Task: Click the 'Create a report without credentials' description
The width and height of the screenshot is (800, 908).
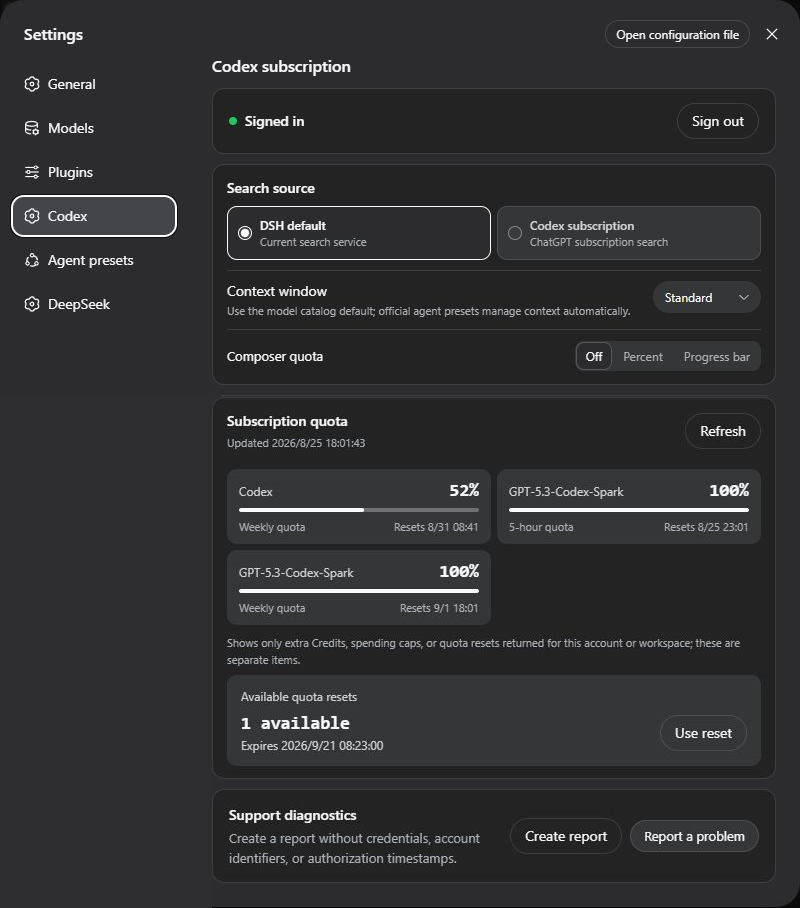Action: (x=354, y=848)
